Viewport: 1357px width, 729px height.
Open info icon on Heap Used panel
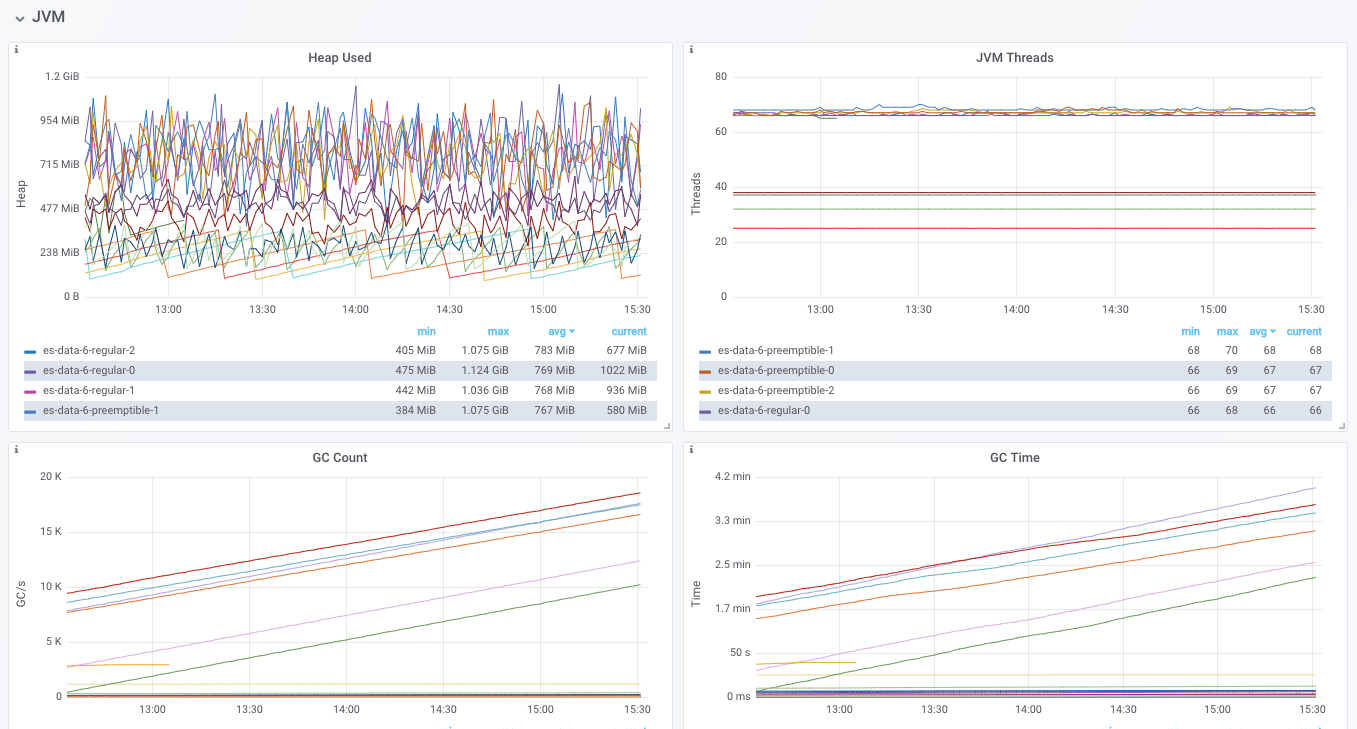16,49
